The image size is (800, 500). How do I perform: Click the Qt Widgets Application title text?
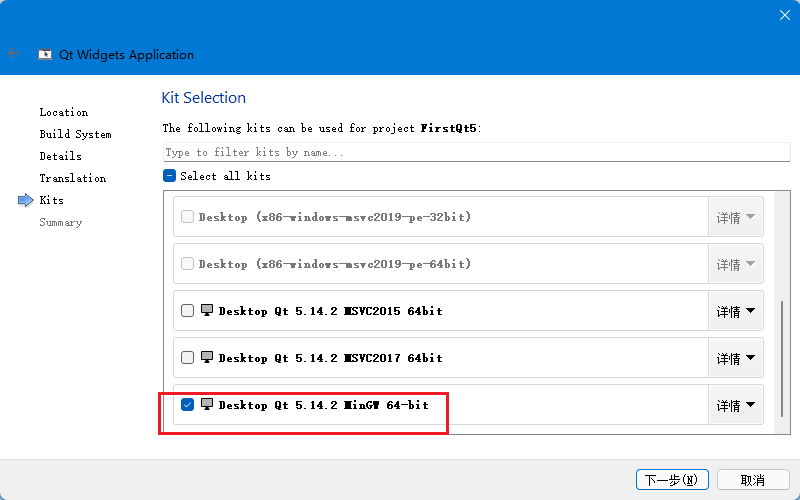tap(127, 55)
